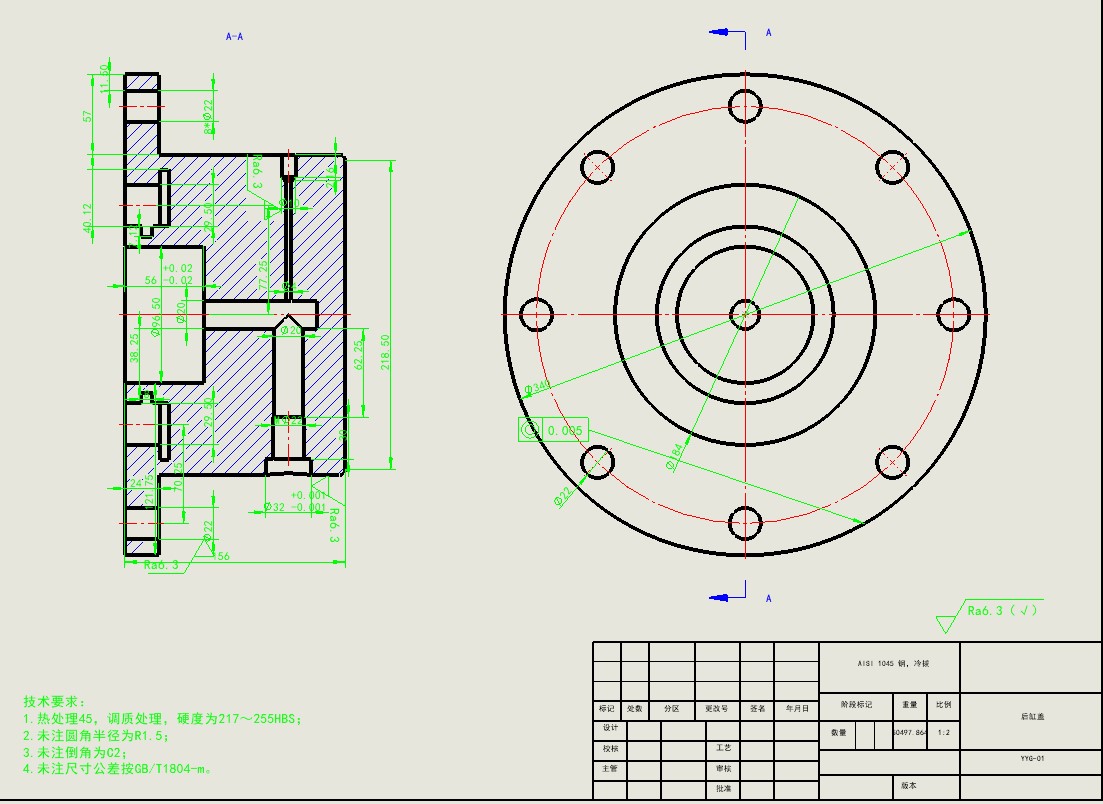Click the 1:2 scale value cell

[944, 732]
